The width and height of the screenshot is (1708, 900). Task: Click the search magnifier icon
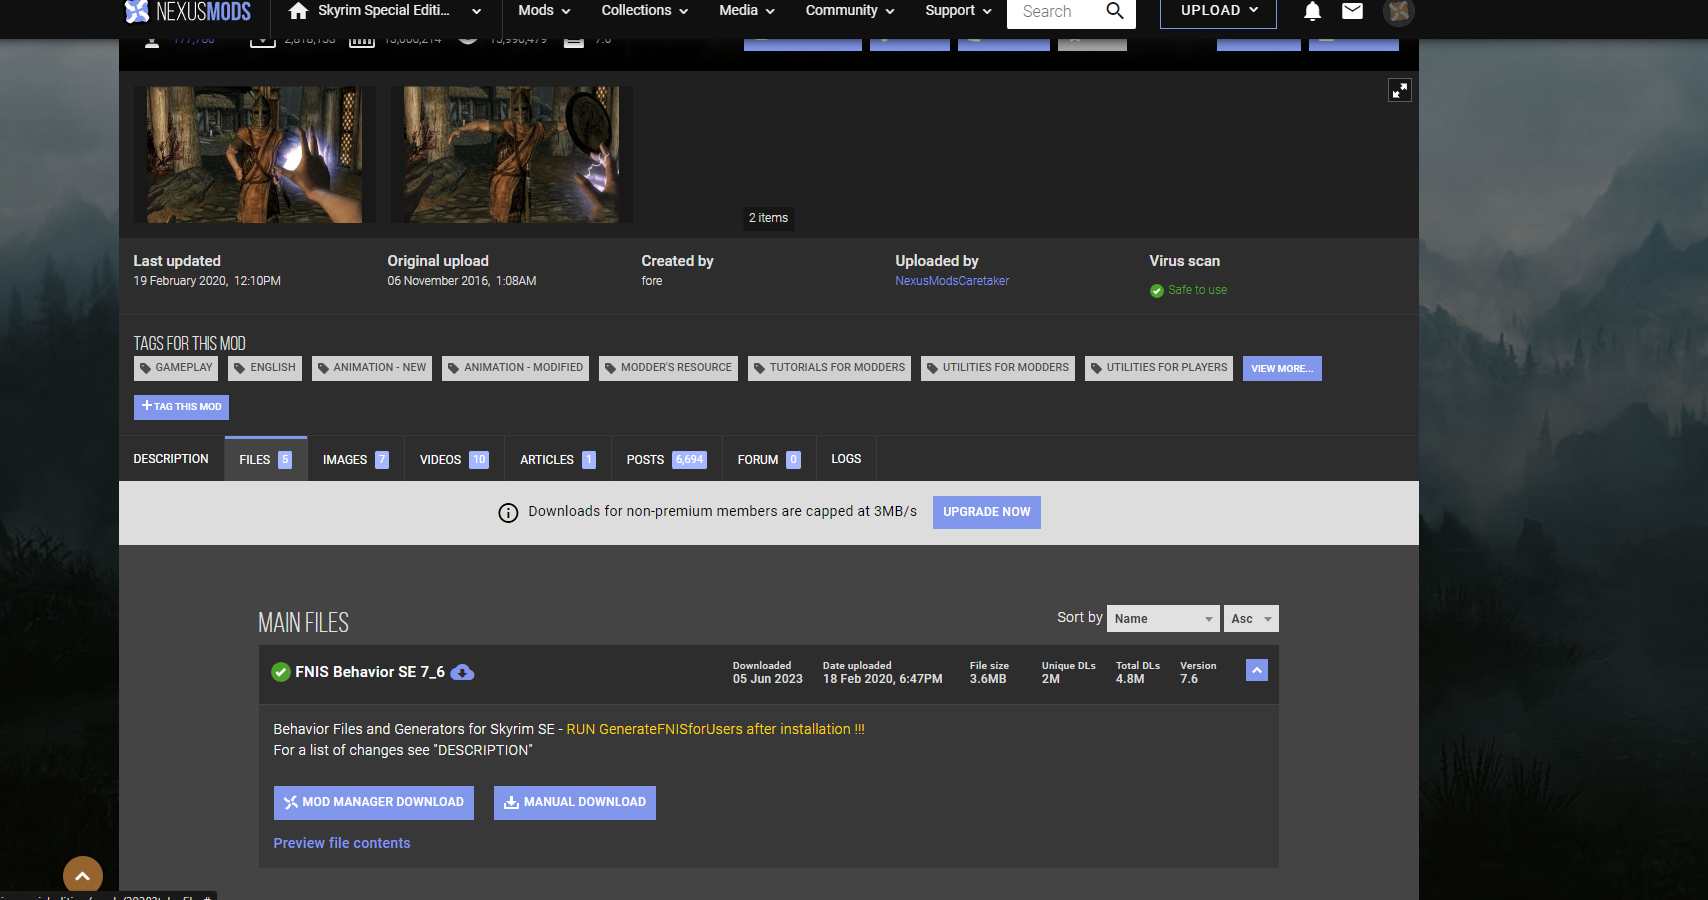[1115, 11]
